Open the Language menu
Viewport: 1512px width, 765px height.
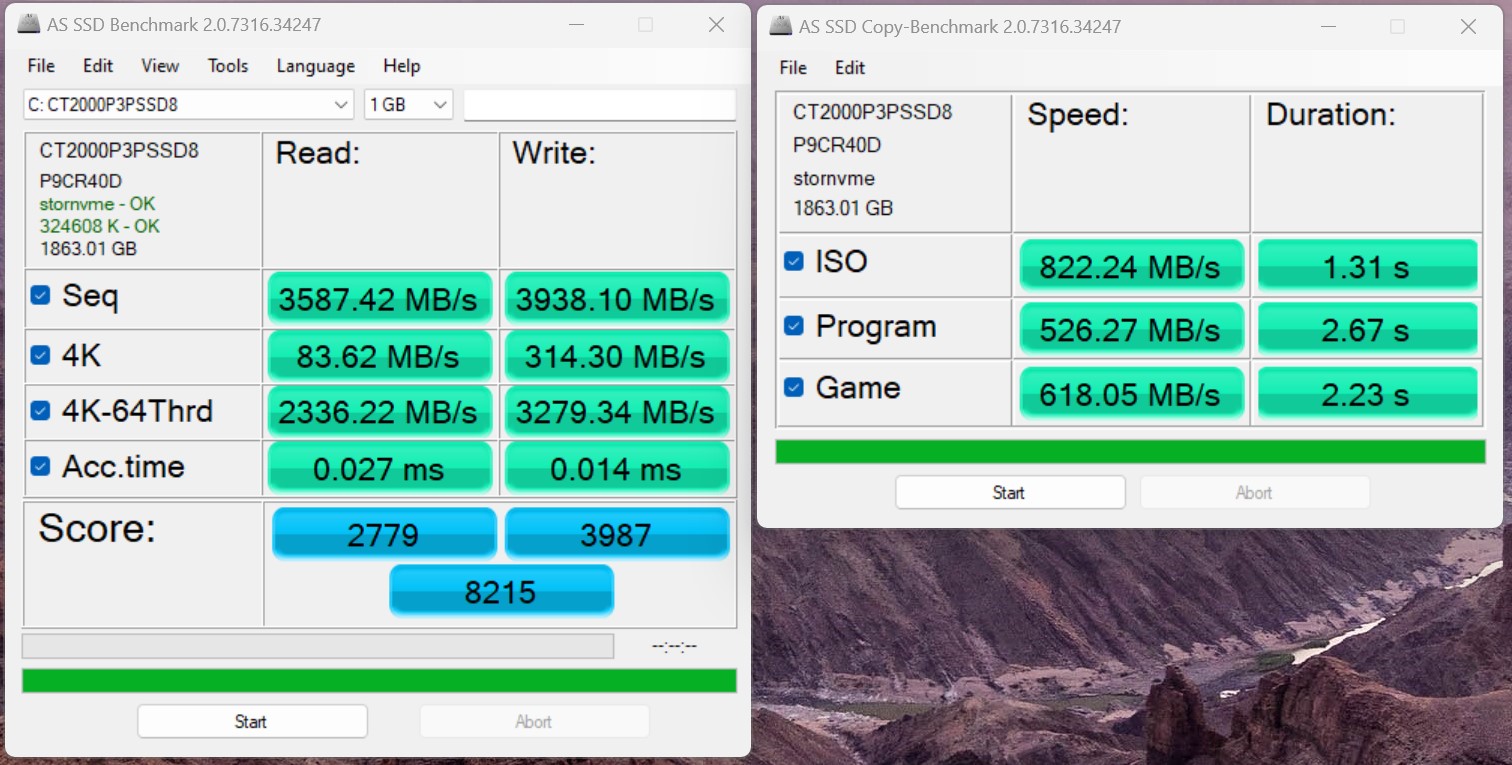point(316,66)
